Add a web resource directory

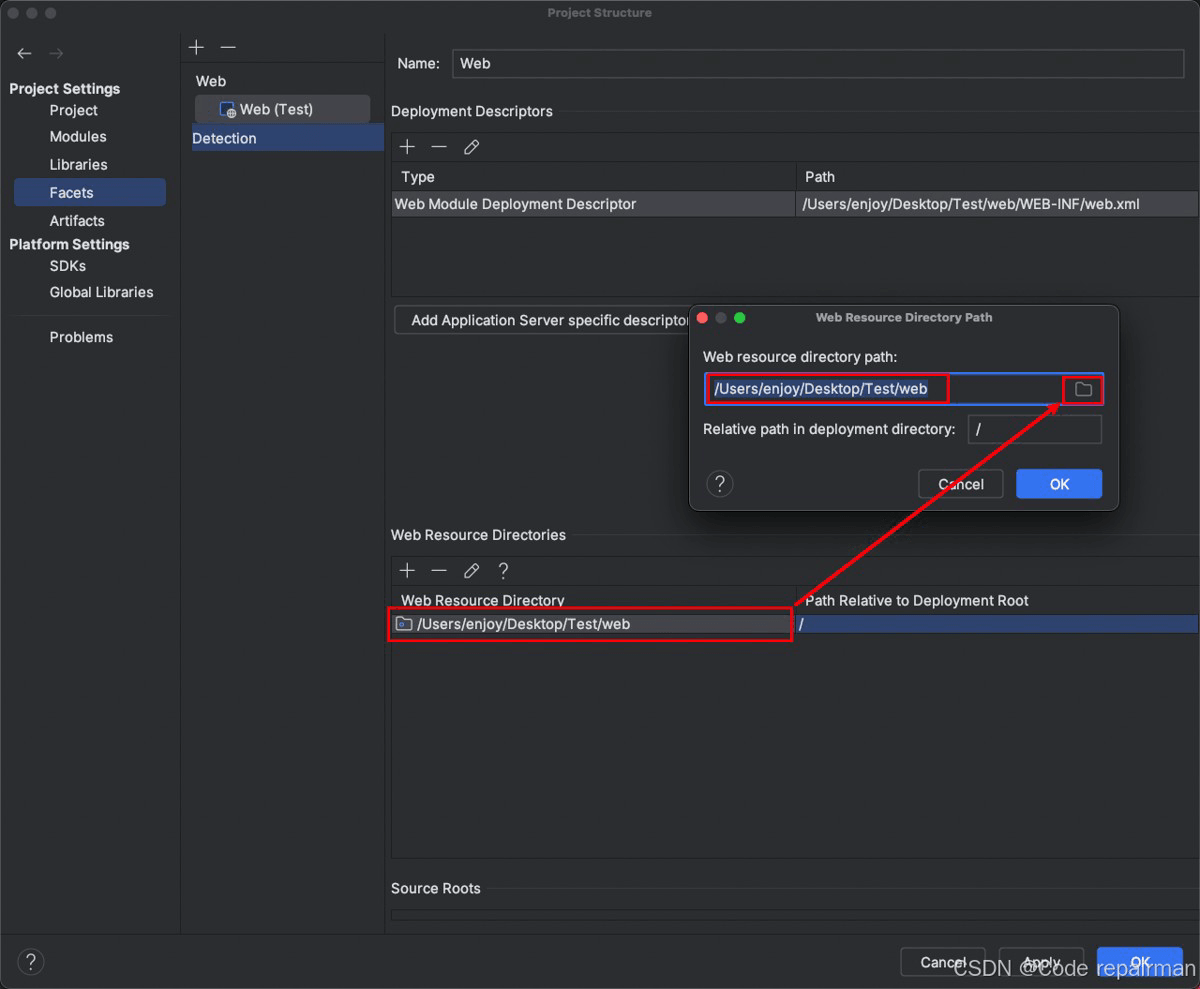pos(407,571)
